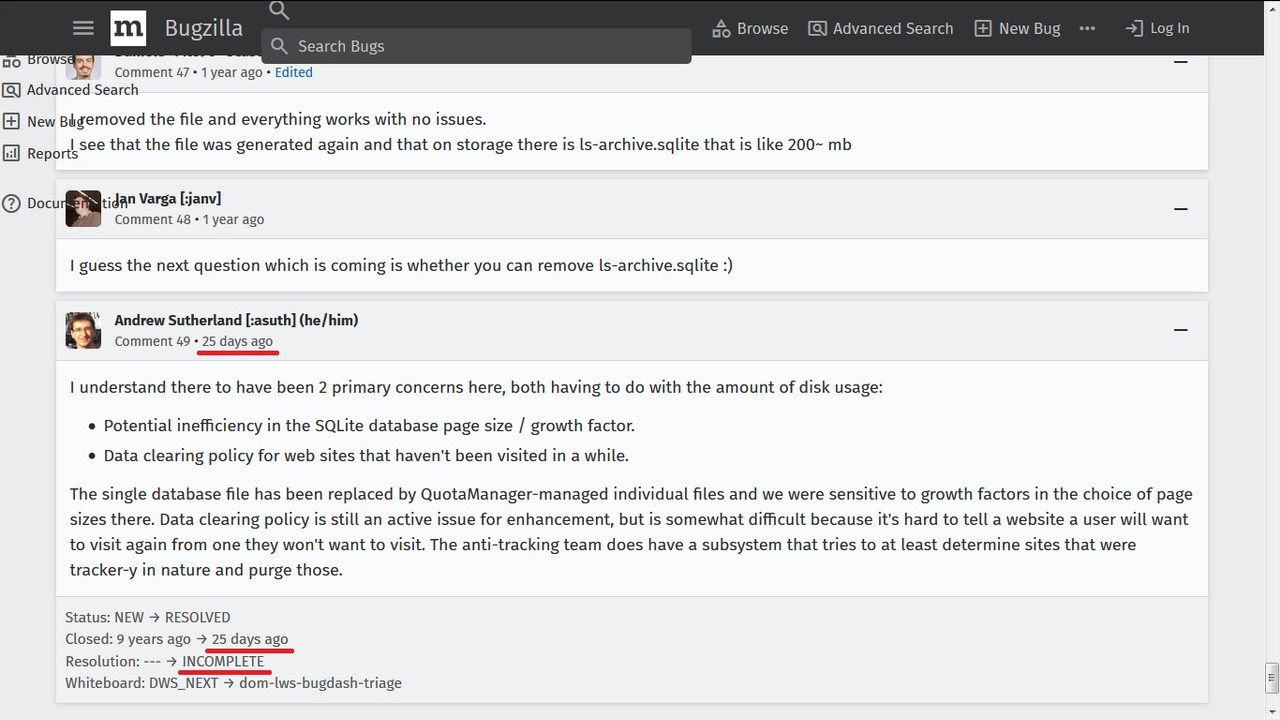Collapse Andrew Sutherland's comment 49
This screenshot has height=720, width=1280.
1181,330
